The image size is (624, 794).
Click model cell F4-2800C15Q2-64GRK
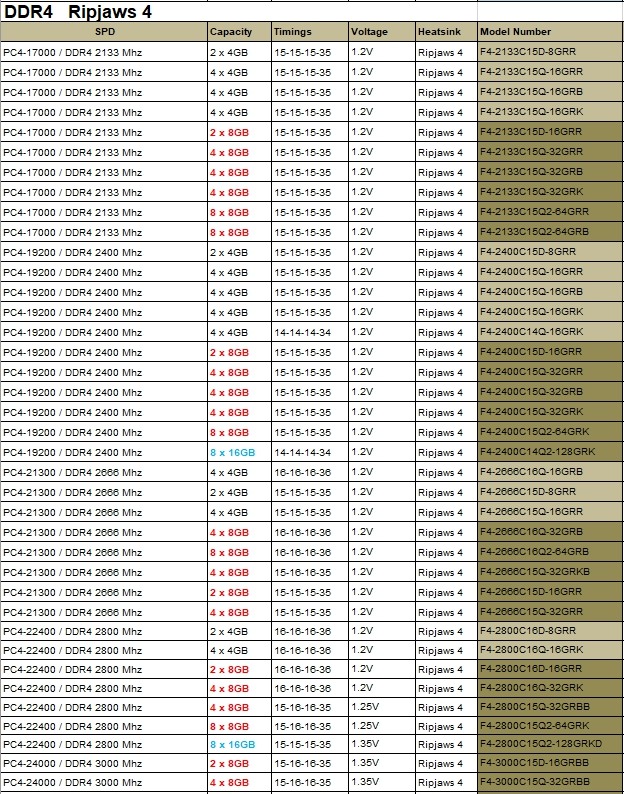(x=550, y=726)
